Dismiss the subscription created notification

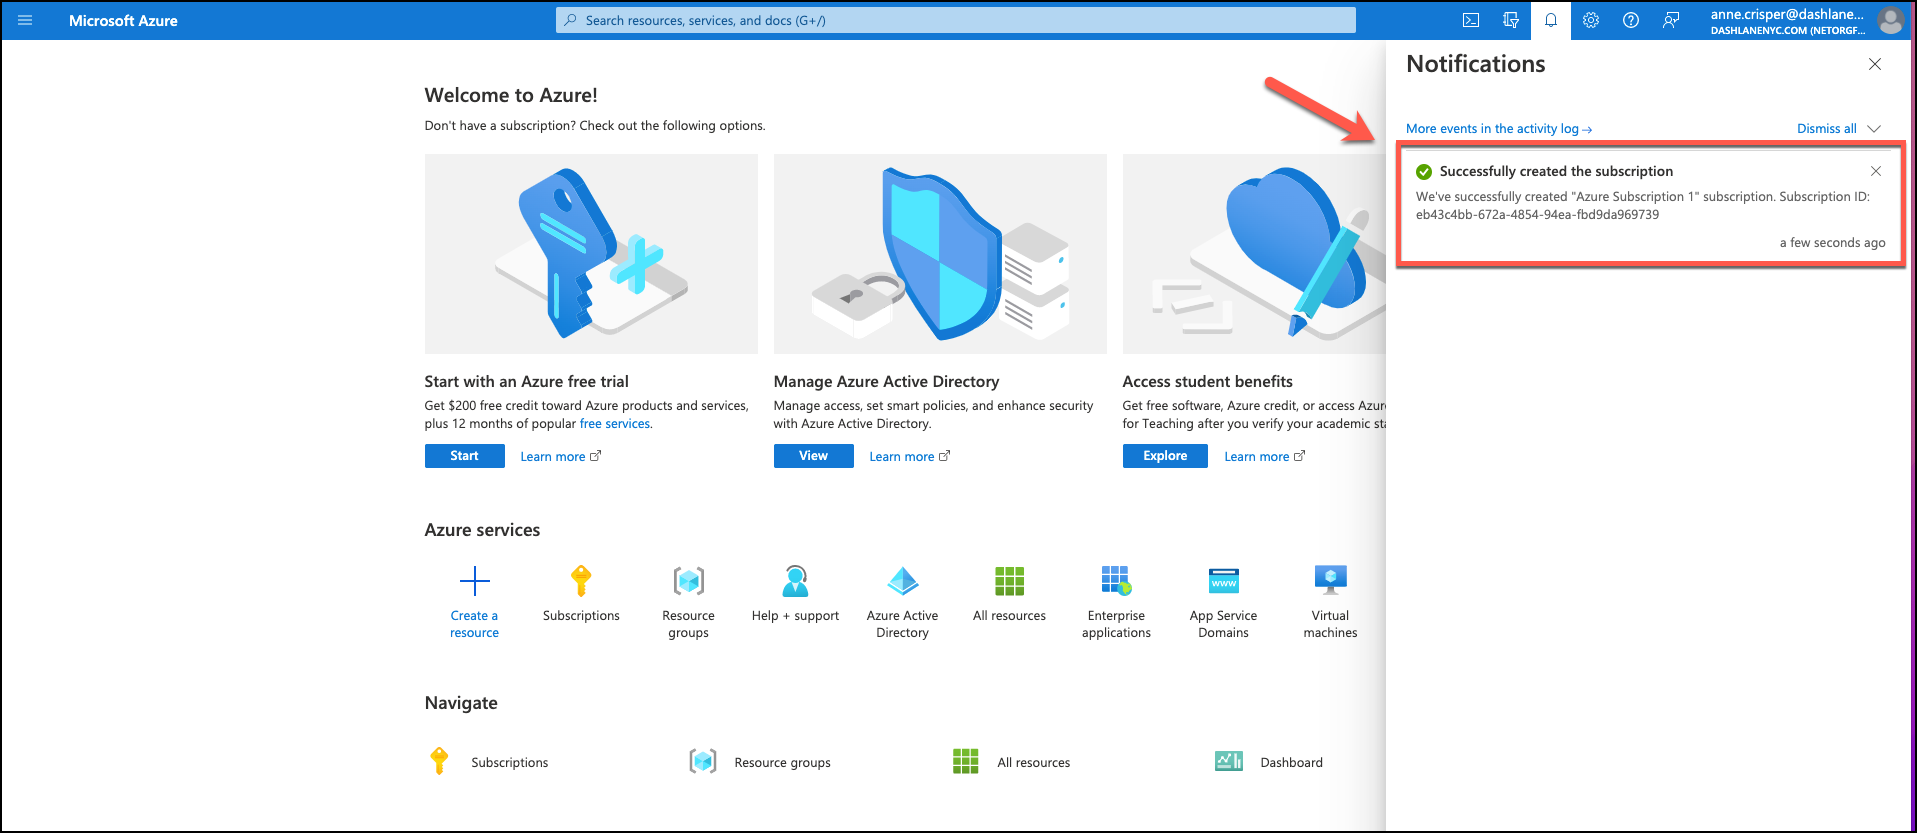click(x=1876, y=171)
